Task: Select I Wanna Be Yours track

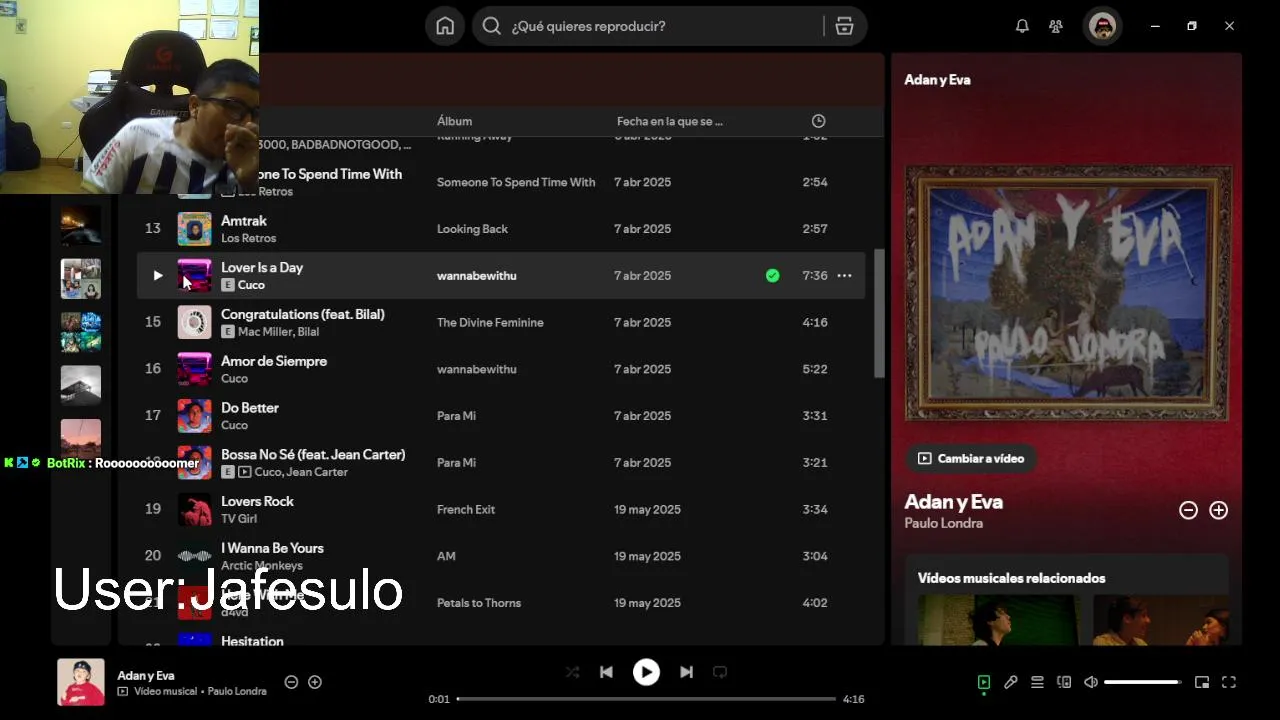Action: point(272,548)
